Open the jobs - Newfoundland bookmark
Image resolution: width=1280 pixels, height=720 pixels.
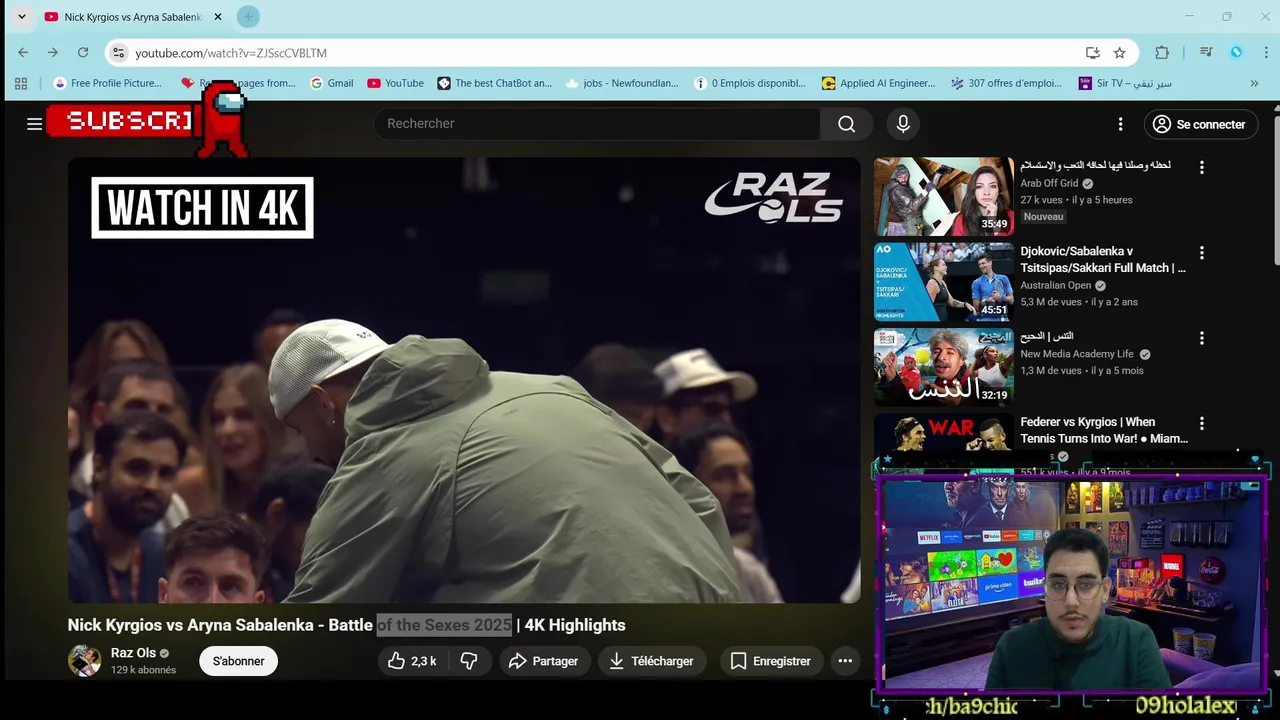click(621, 83)
